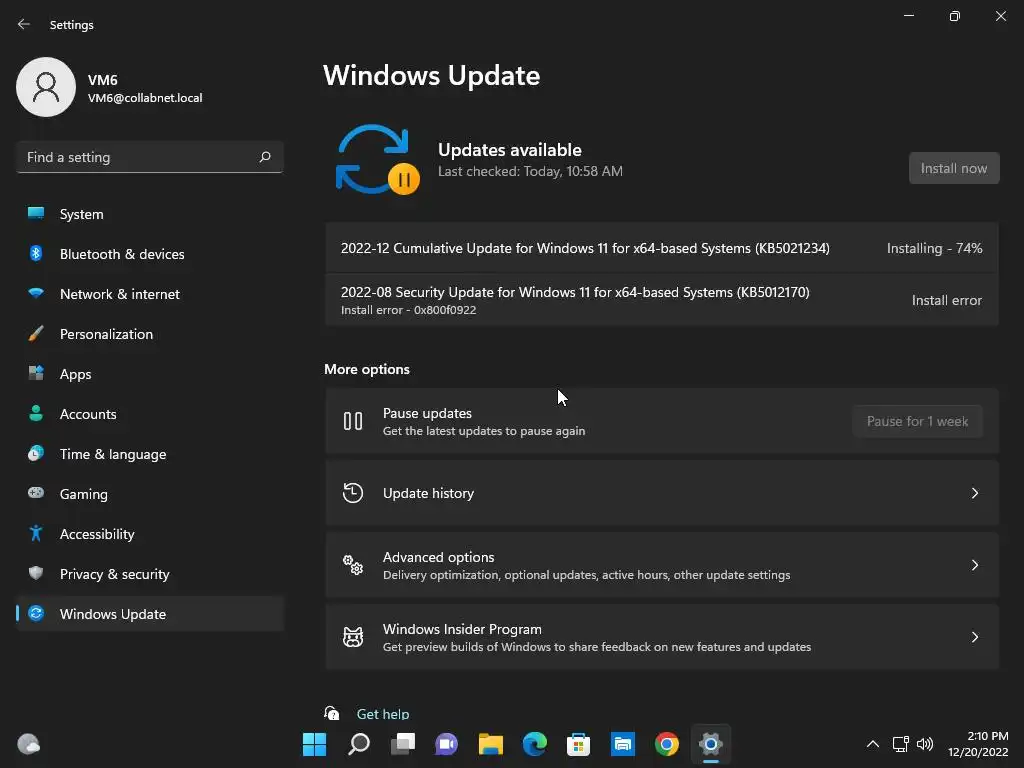
Task: Click the search magnifier in Find a setting
Action: coord(264,157)
